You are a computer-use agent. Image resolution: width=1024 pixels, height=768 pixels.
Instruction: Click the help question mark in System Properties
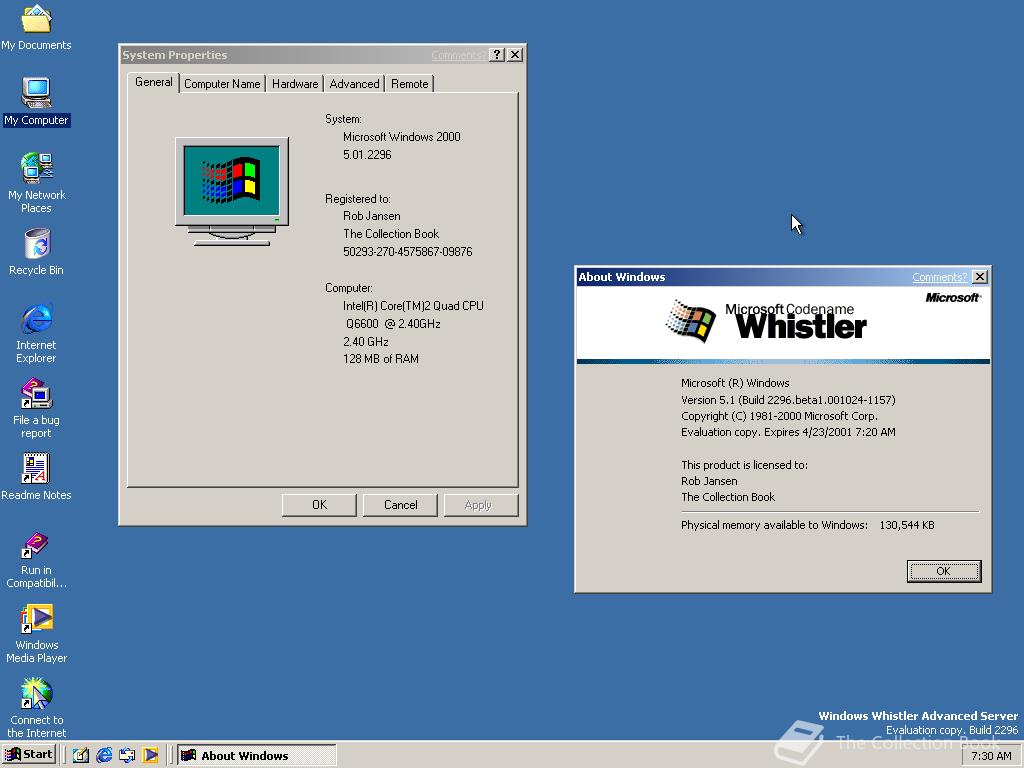[x=497, y=55]
